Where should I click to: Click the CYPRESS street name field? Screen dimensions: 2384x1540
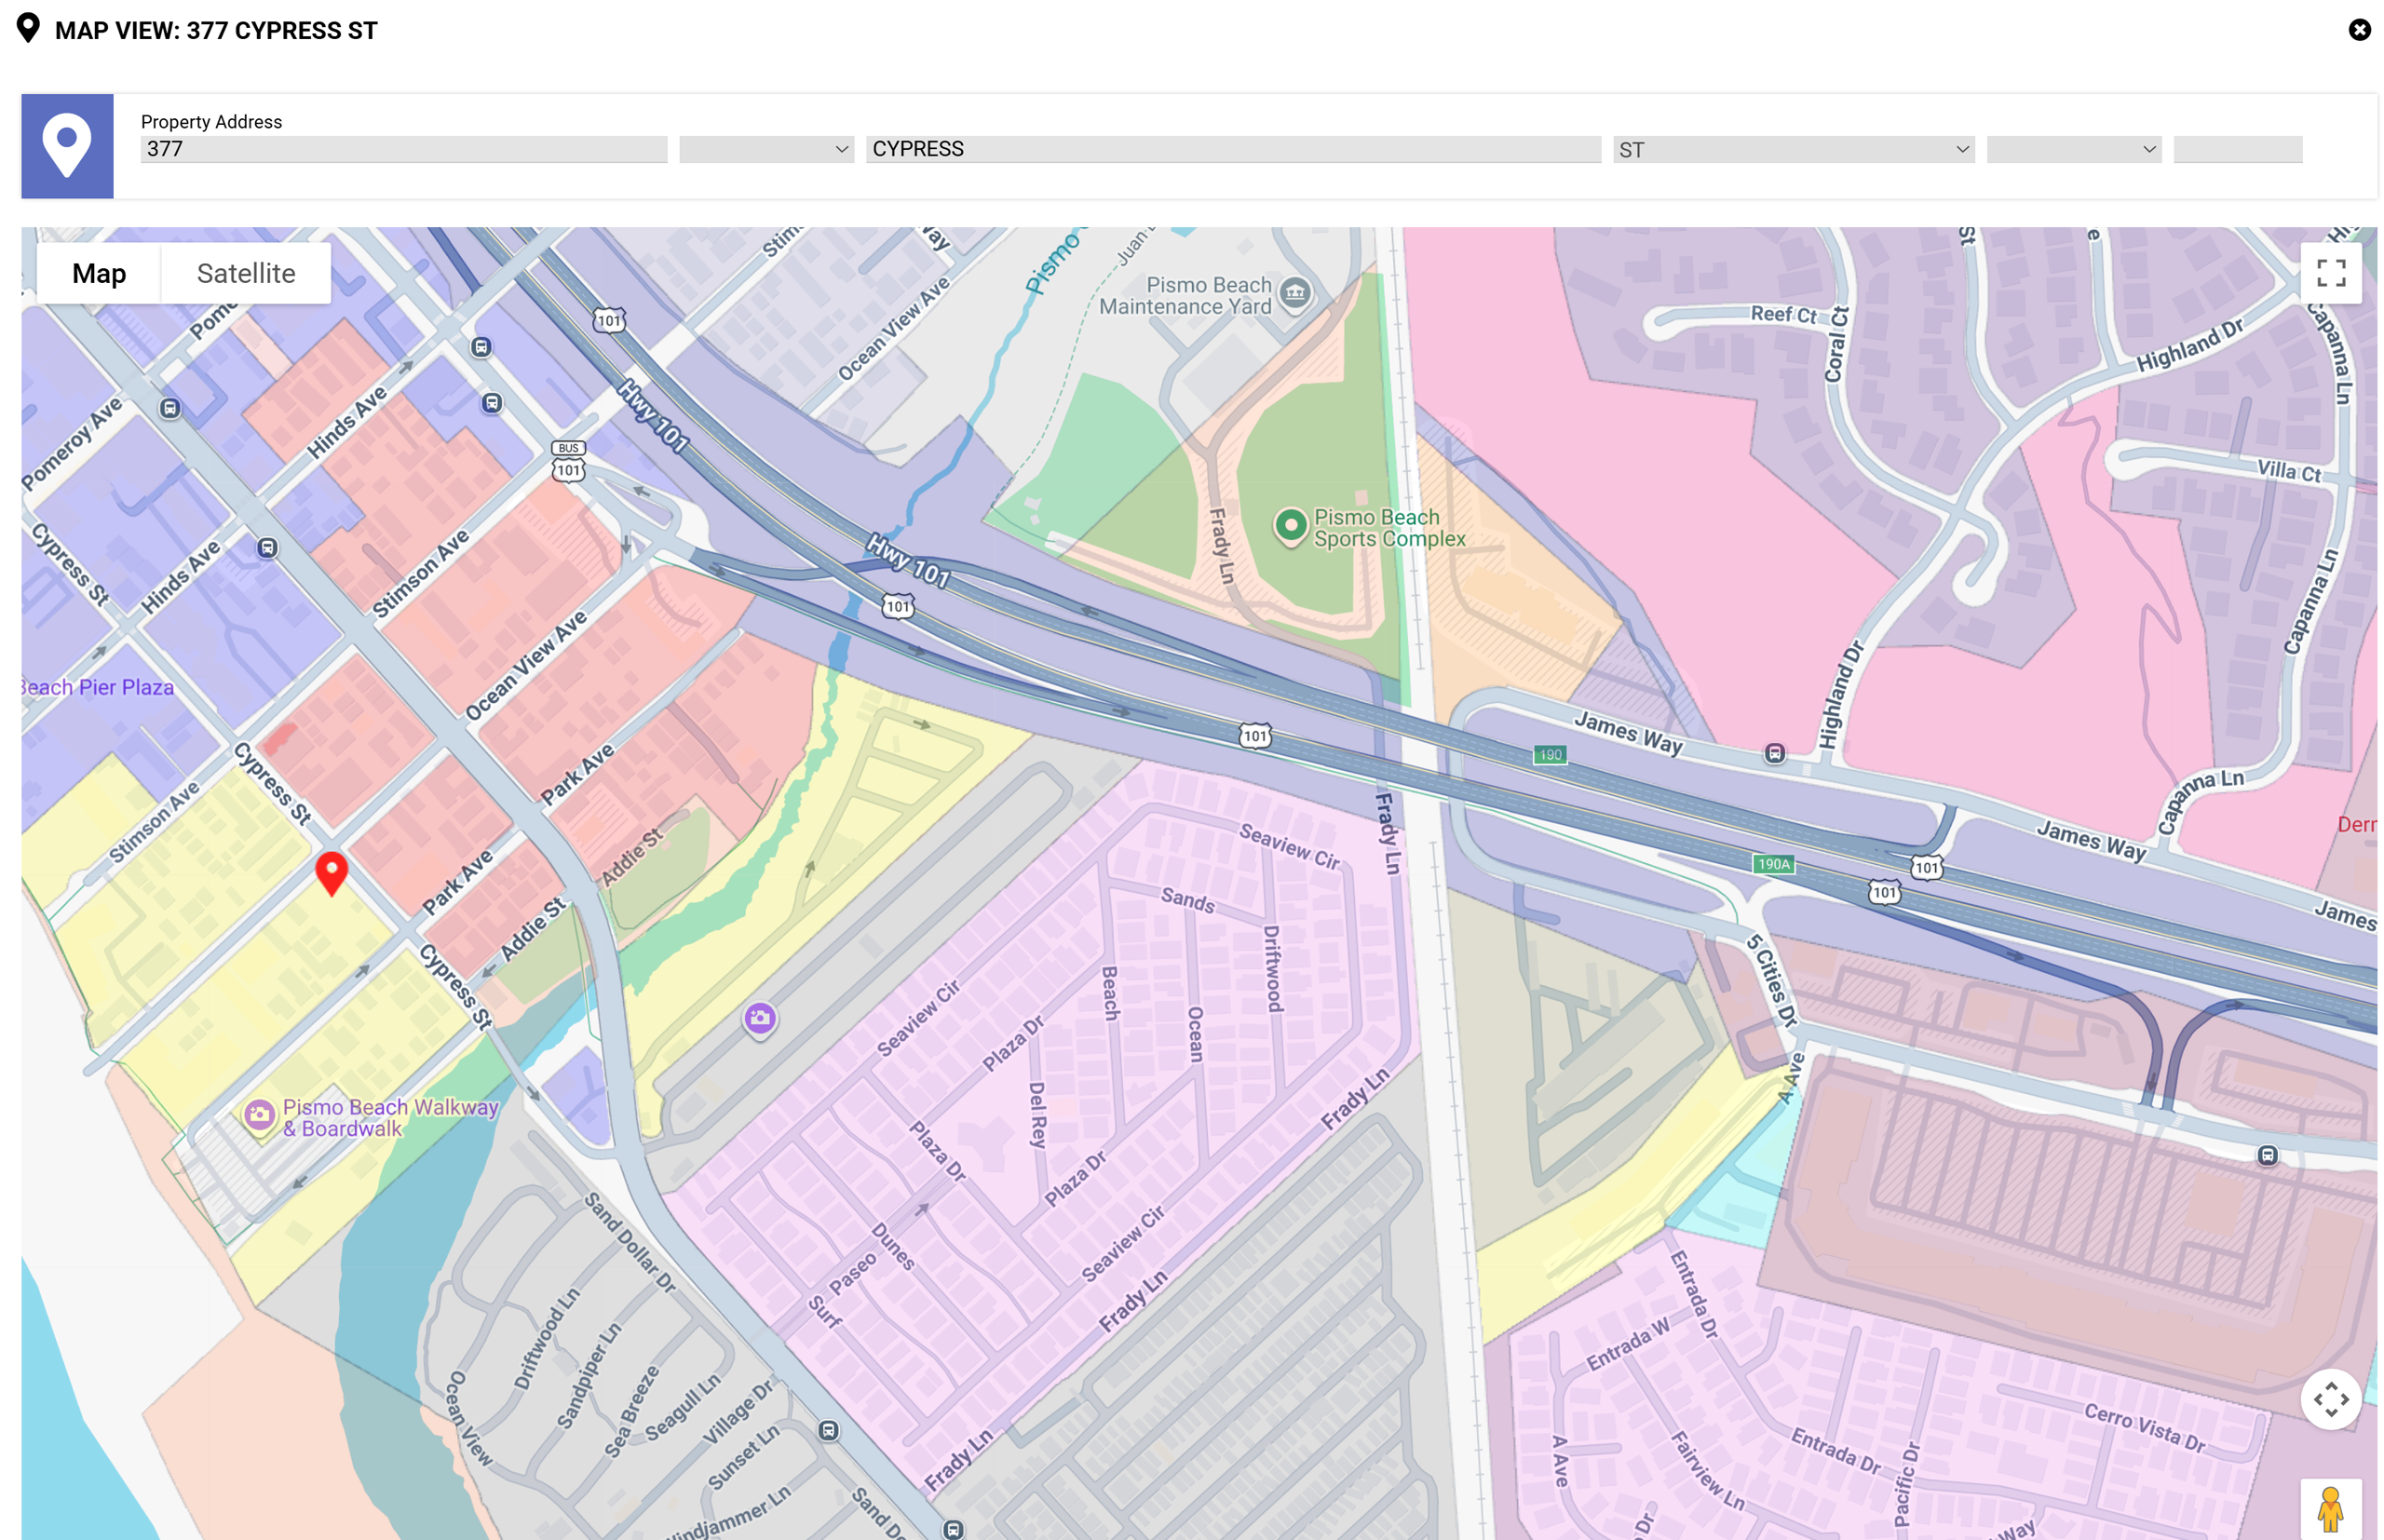(1233, 148)
